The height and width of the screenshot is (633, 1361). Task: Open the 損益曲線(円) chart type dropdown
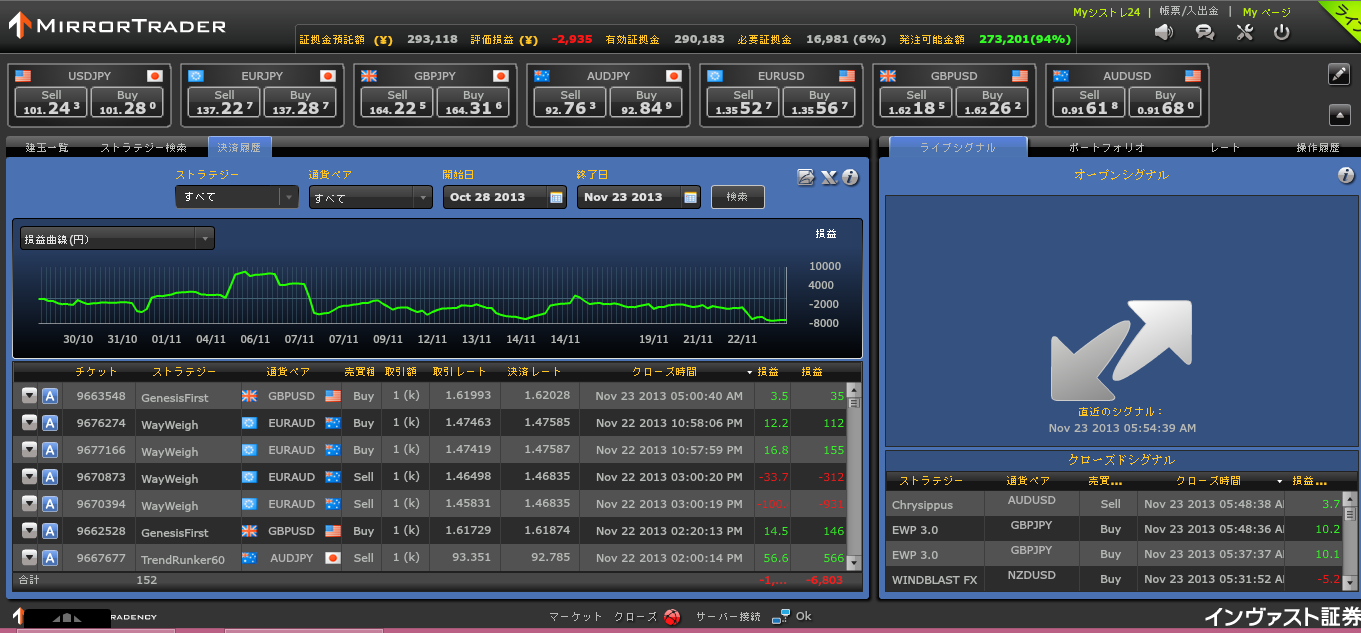(117, 239)
